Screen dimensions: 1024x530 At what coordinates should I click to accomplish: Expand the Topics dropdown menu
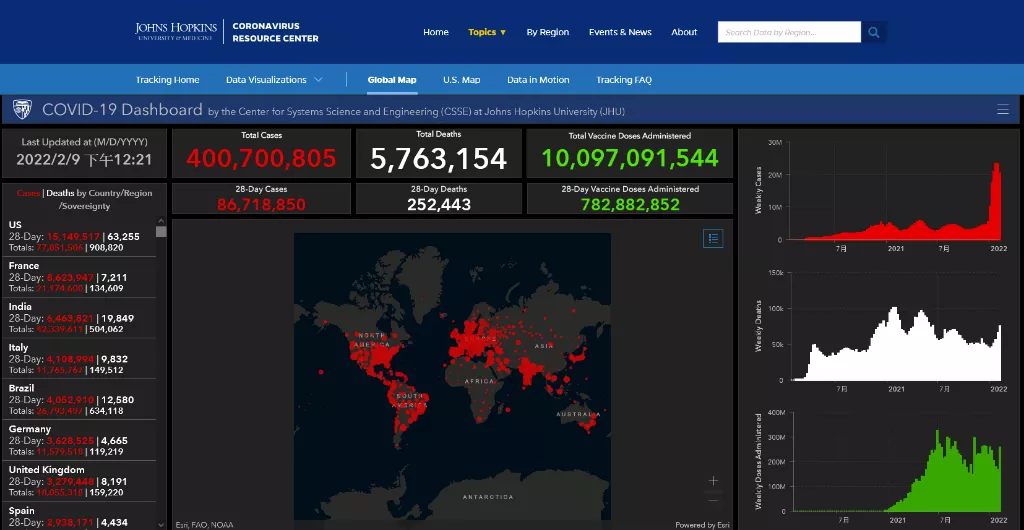[x=487, y=32]
